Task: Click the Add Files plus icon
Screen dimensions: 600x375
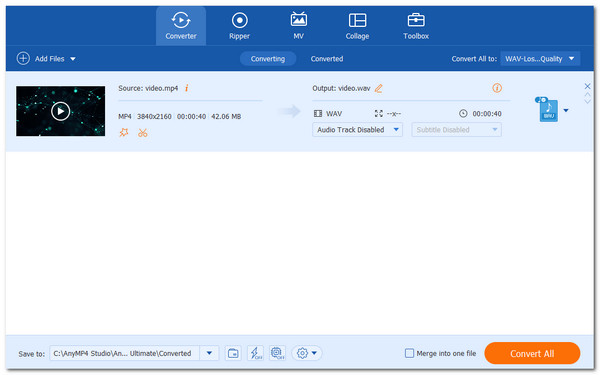Action: [23, 59]
